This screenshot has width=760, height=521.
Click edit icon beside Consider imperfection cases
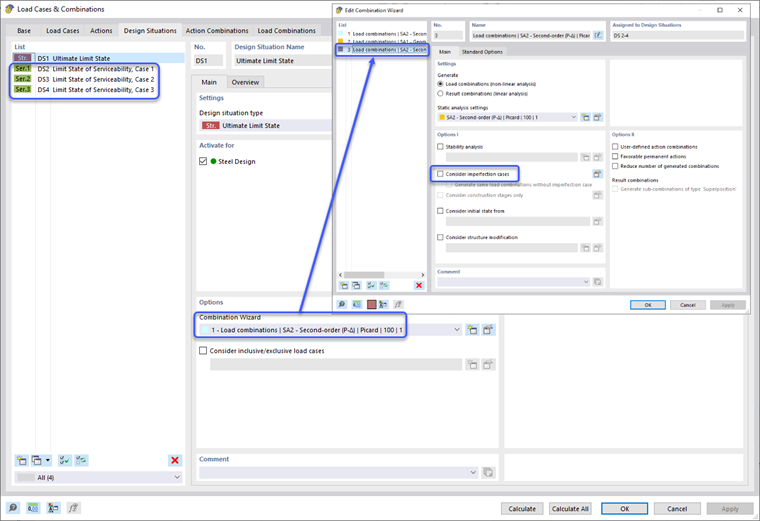(598, 174)
